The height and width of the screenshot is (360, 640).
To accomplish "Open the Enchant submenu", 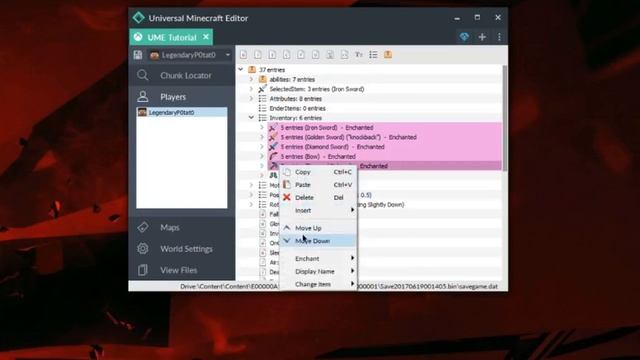I will pyautogui.click(x=318, y=258).
